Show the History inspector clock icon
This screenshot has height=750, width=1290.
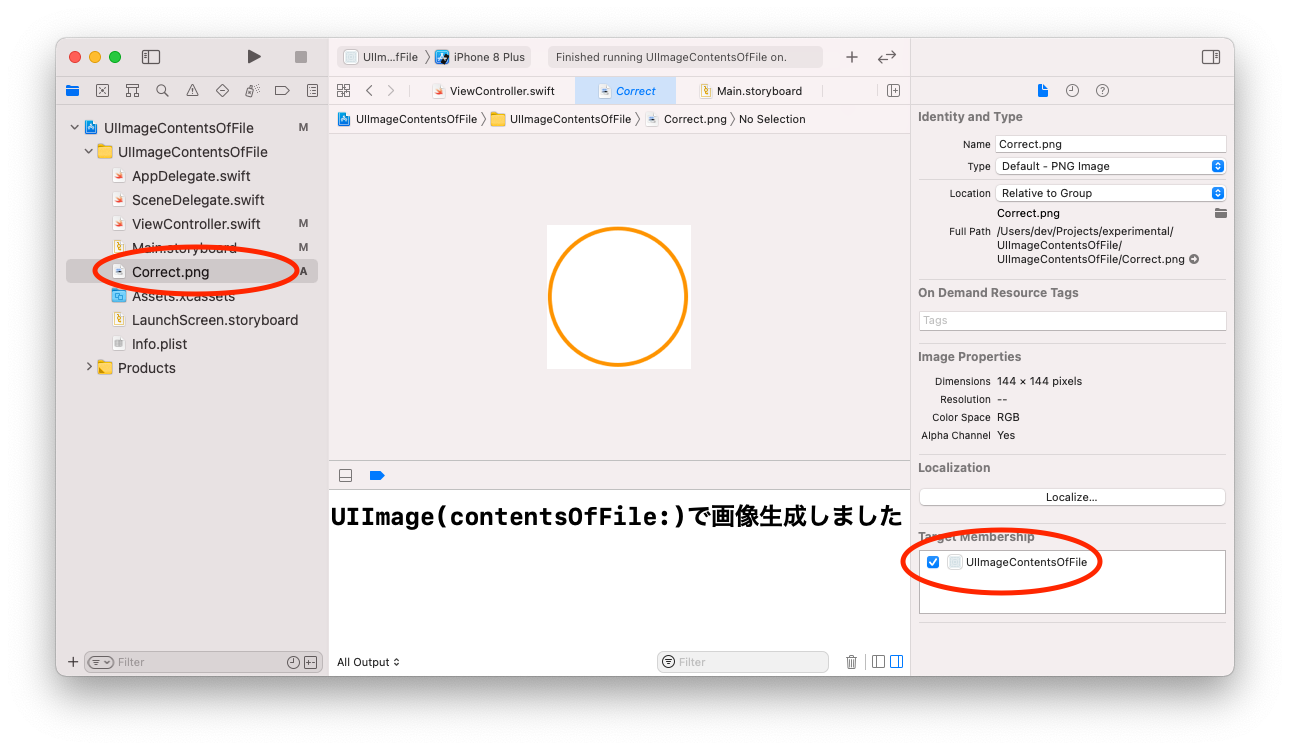coord(1072,90)
